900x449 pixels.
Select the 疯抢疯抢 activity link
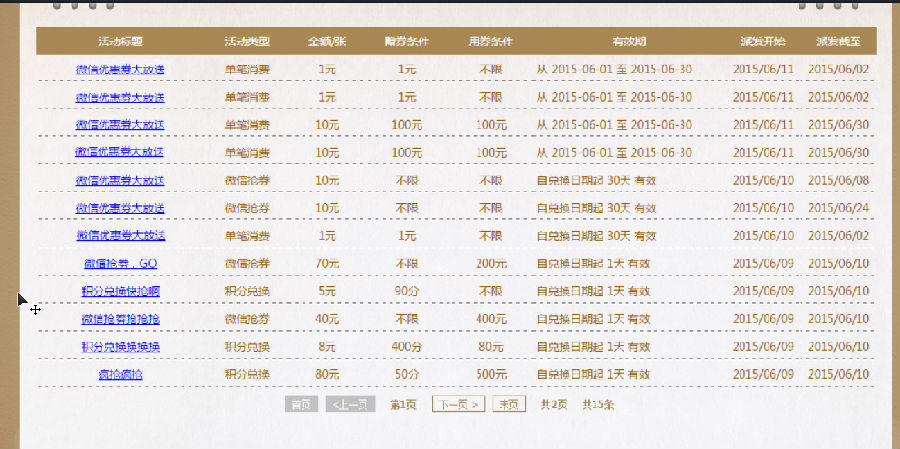pos(120,374)
